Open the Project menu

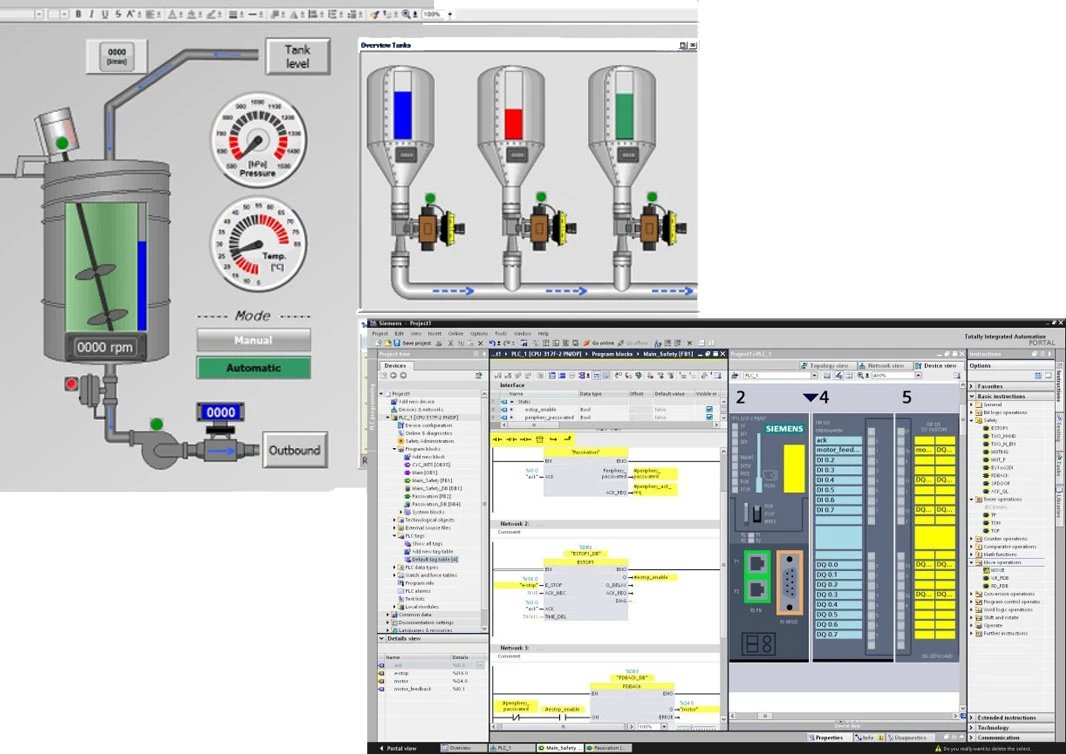coord(379,334)
